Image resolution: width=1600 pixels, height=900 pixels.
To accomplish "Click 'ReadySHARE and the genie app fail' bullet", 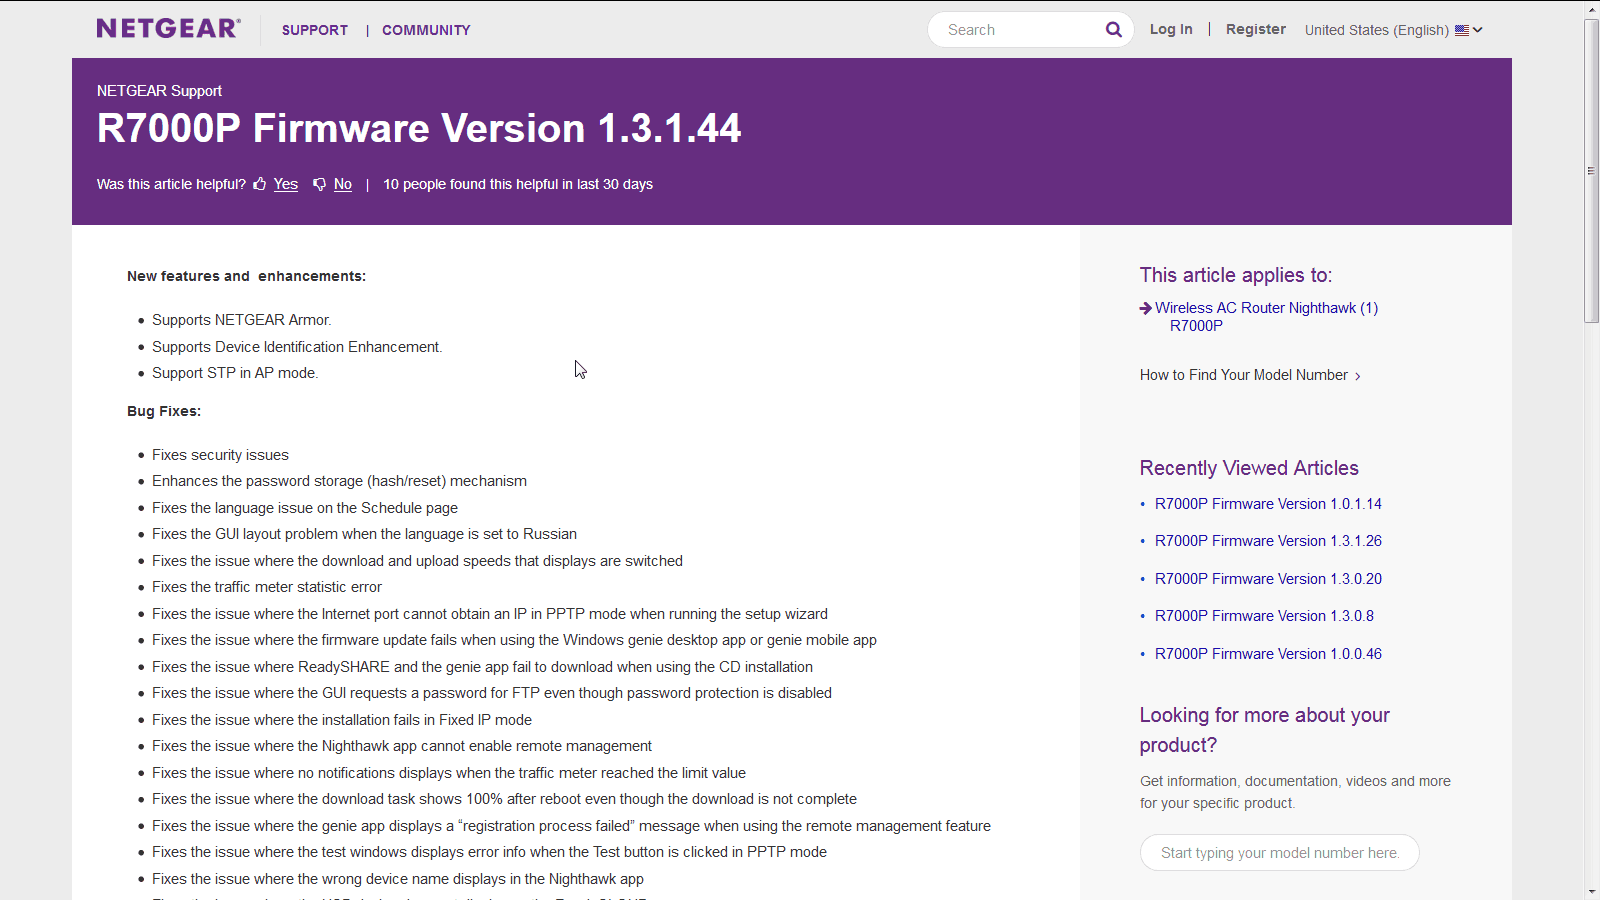I will pos(482,667).
